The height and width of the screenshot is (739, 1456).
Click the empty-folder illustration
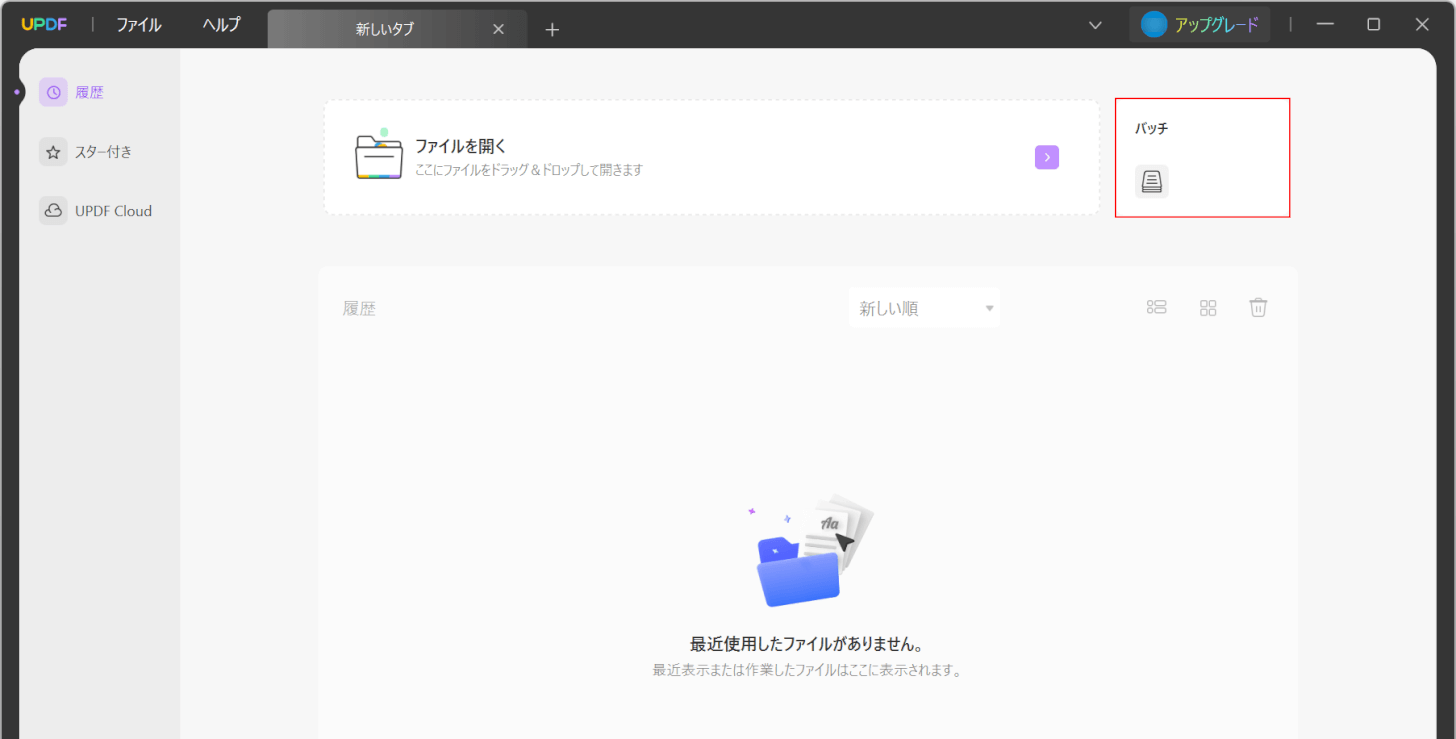(x=810, y=550)
